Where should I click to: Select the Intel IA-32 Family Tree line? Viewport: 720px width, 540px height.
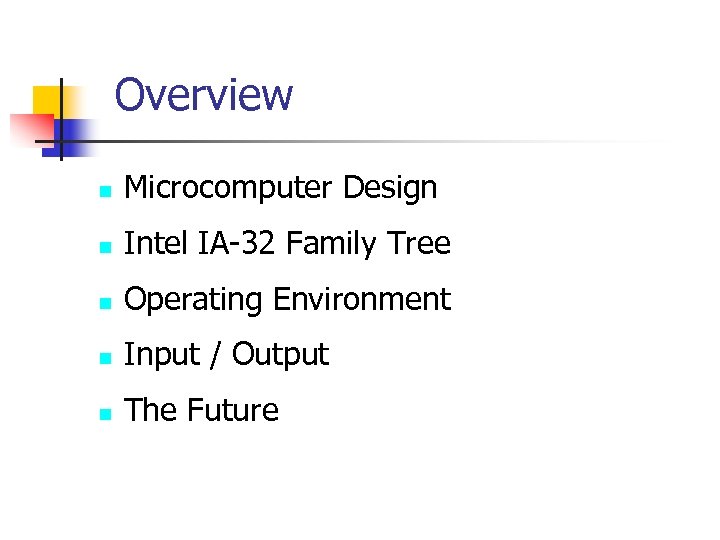[287, 243]
